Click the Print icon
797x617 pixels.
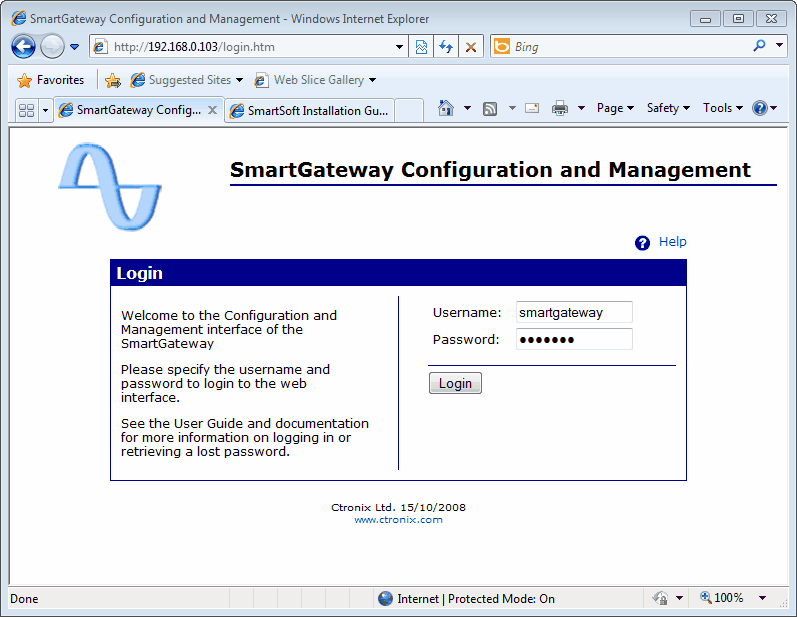[x=560, y=108]
